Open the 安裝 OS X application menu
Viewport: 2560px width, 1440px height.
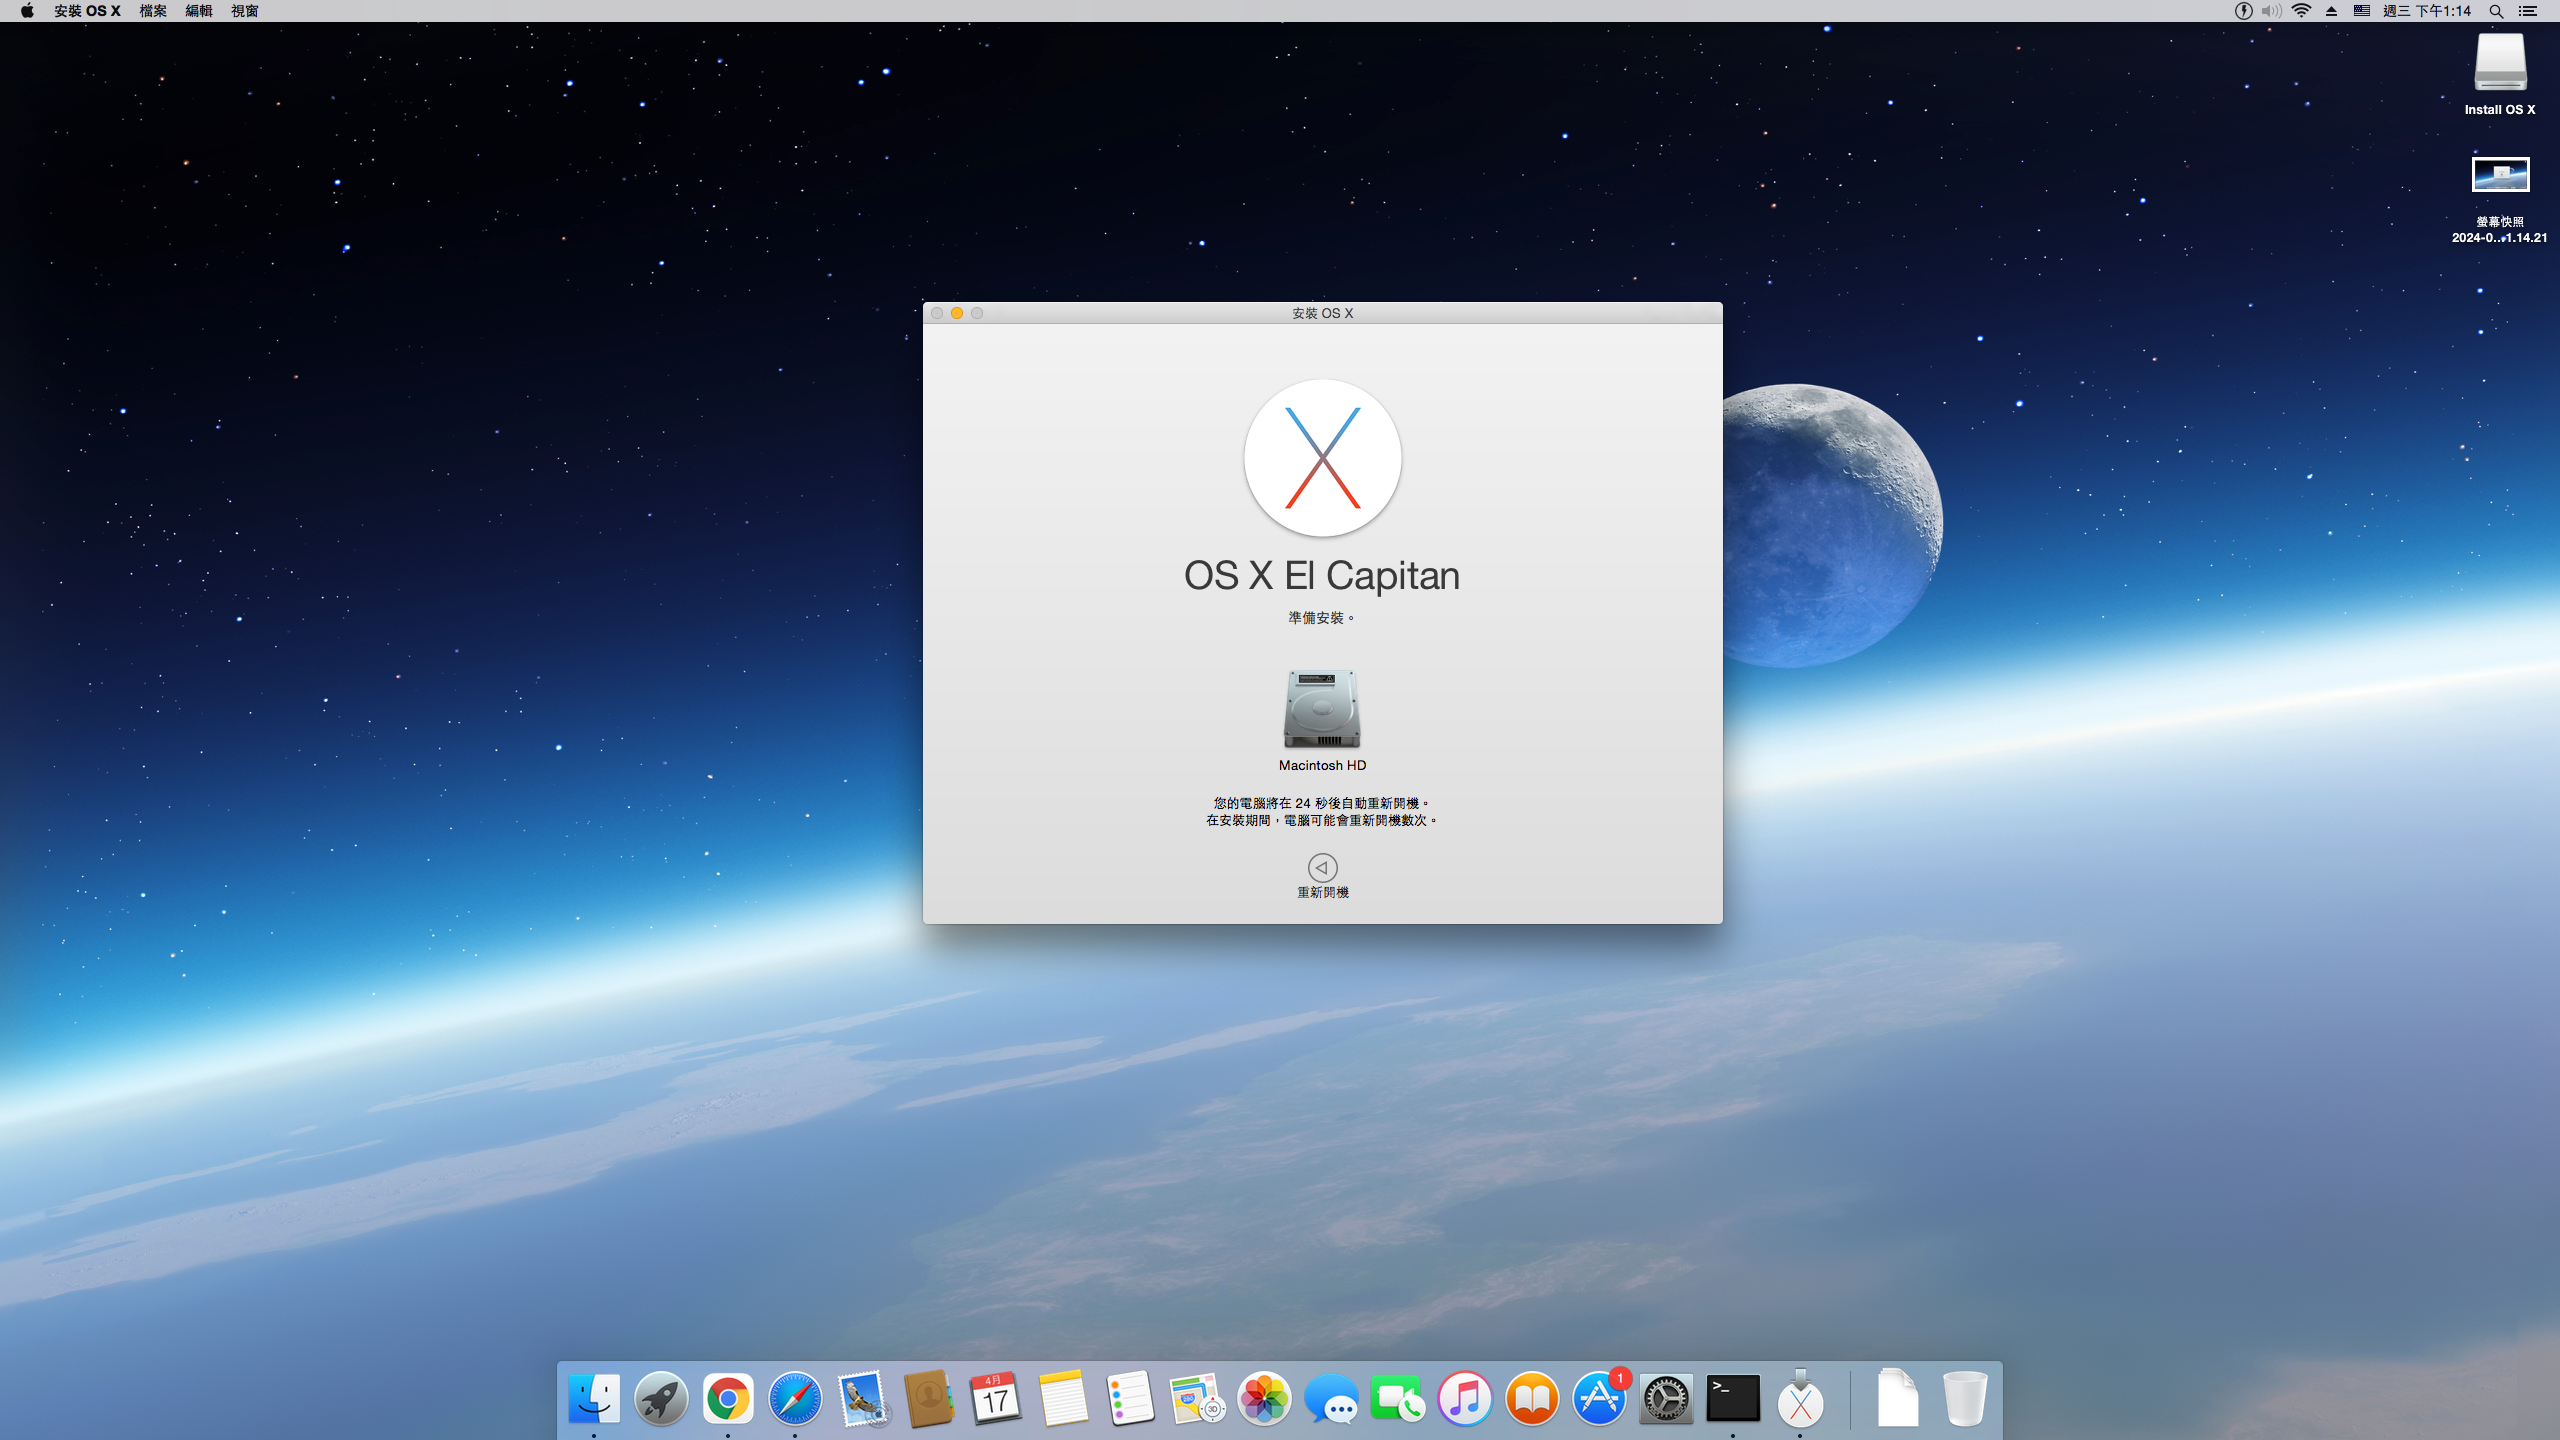coord(87,11)
